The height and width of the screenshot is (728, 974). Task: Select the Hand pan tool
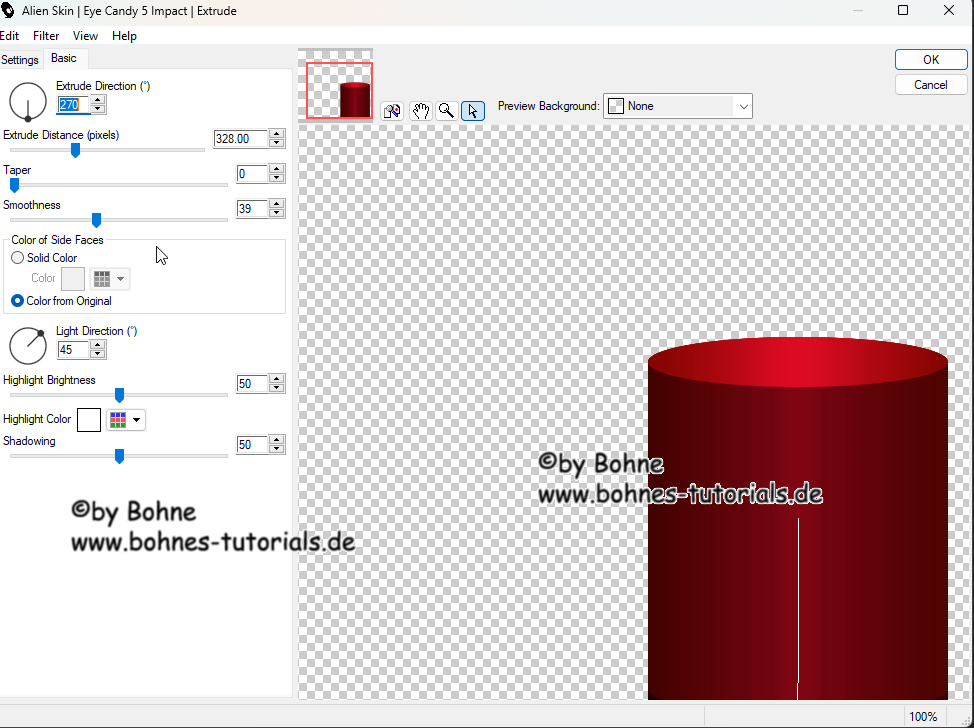tap(420, 110)
